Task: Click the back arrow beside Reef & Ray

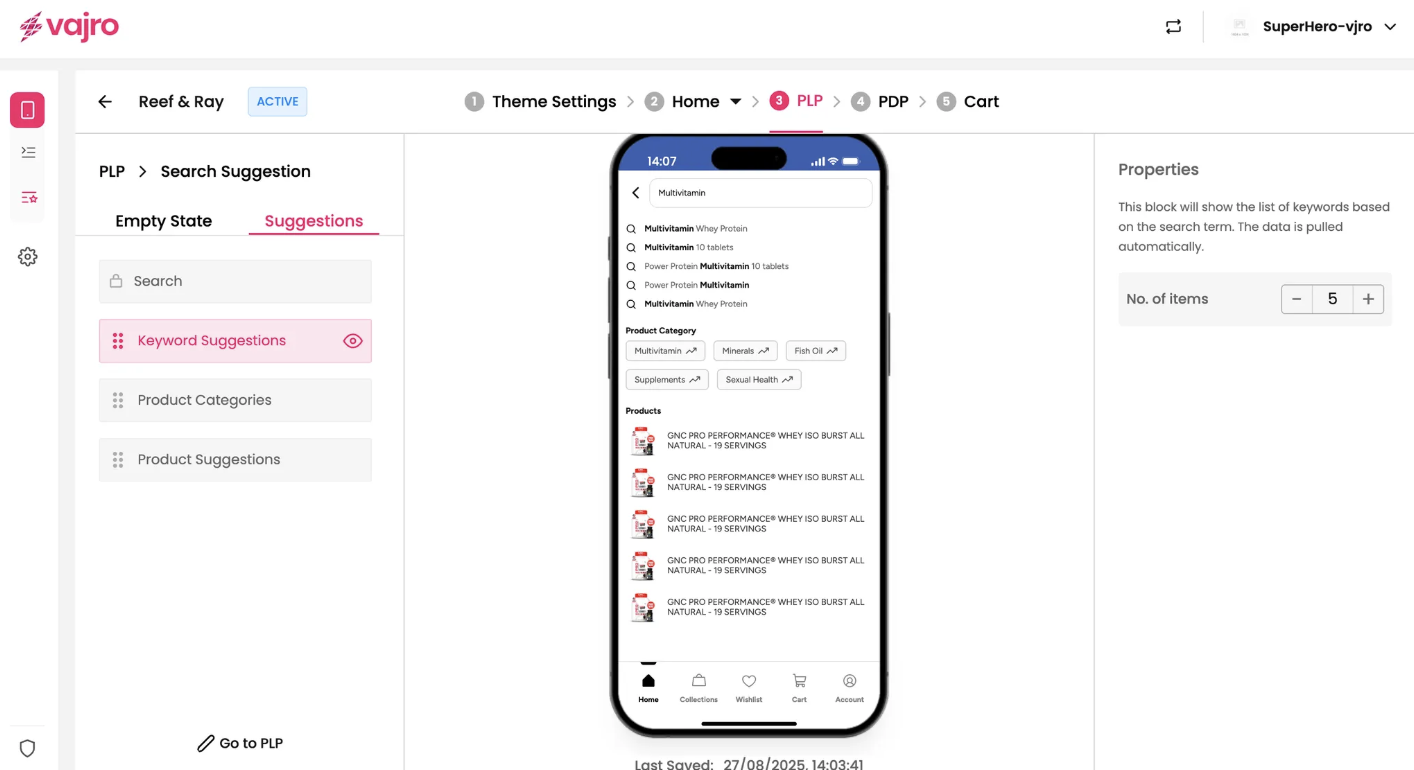Action: pos(105,102)
